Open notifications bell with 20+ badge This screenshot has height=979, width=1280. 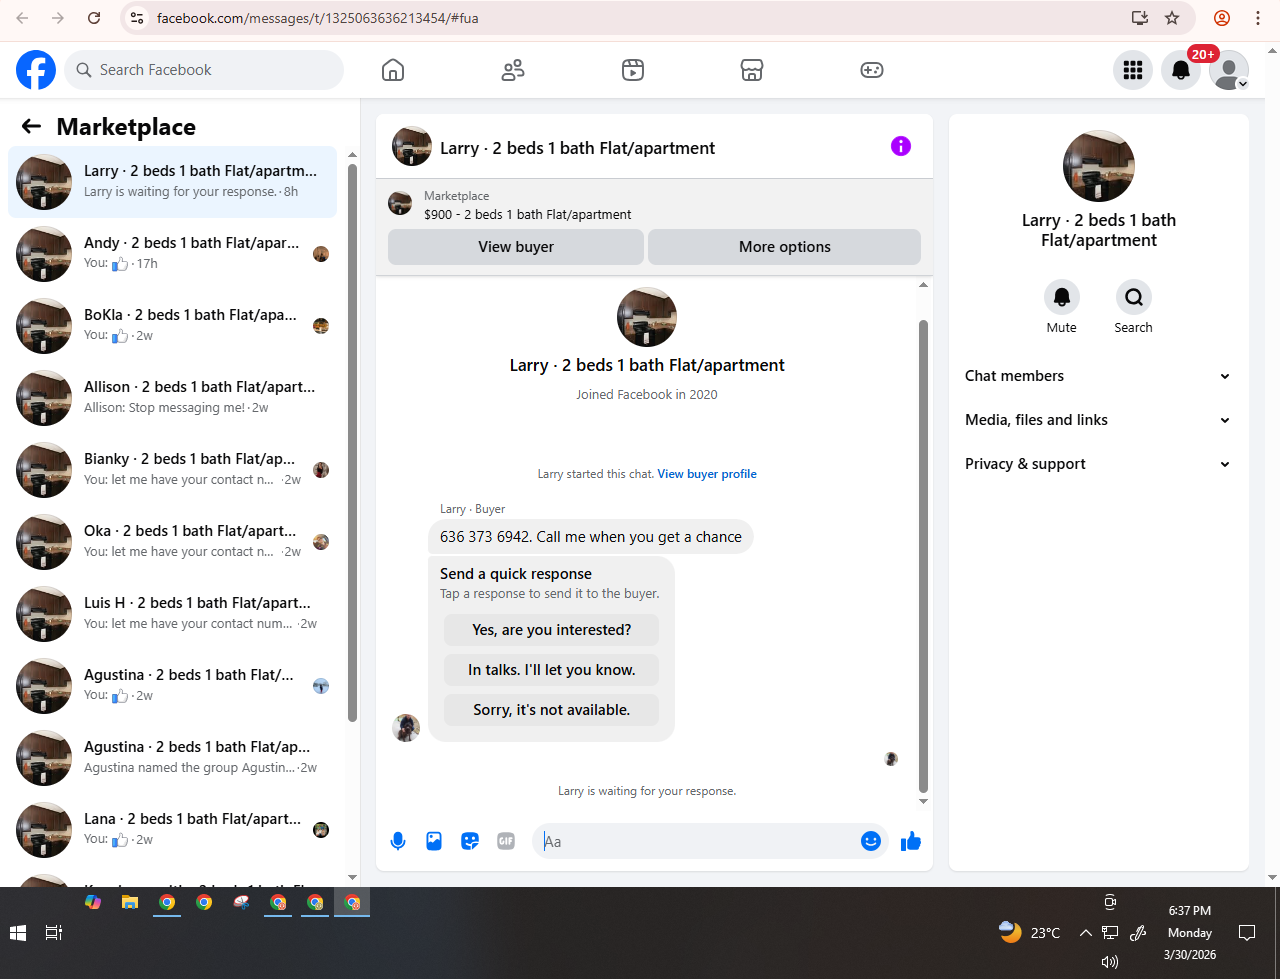[x=1181, y=70]
